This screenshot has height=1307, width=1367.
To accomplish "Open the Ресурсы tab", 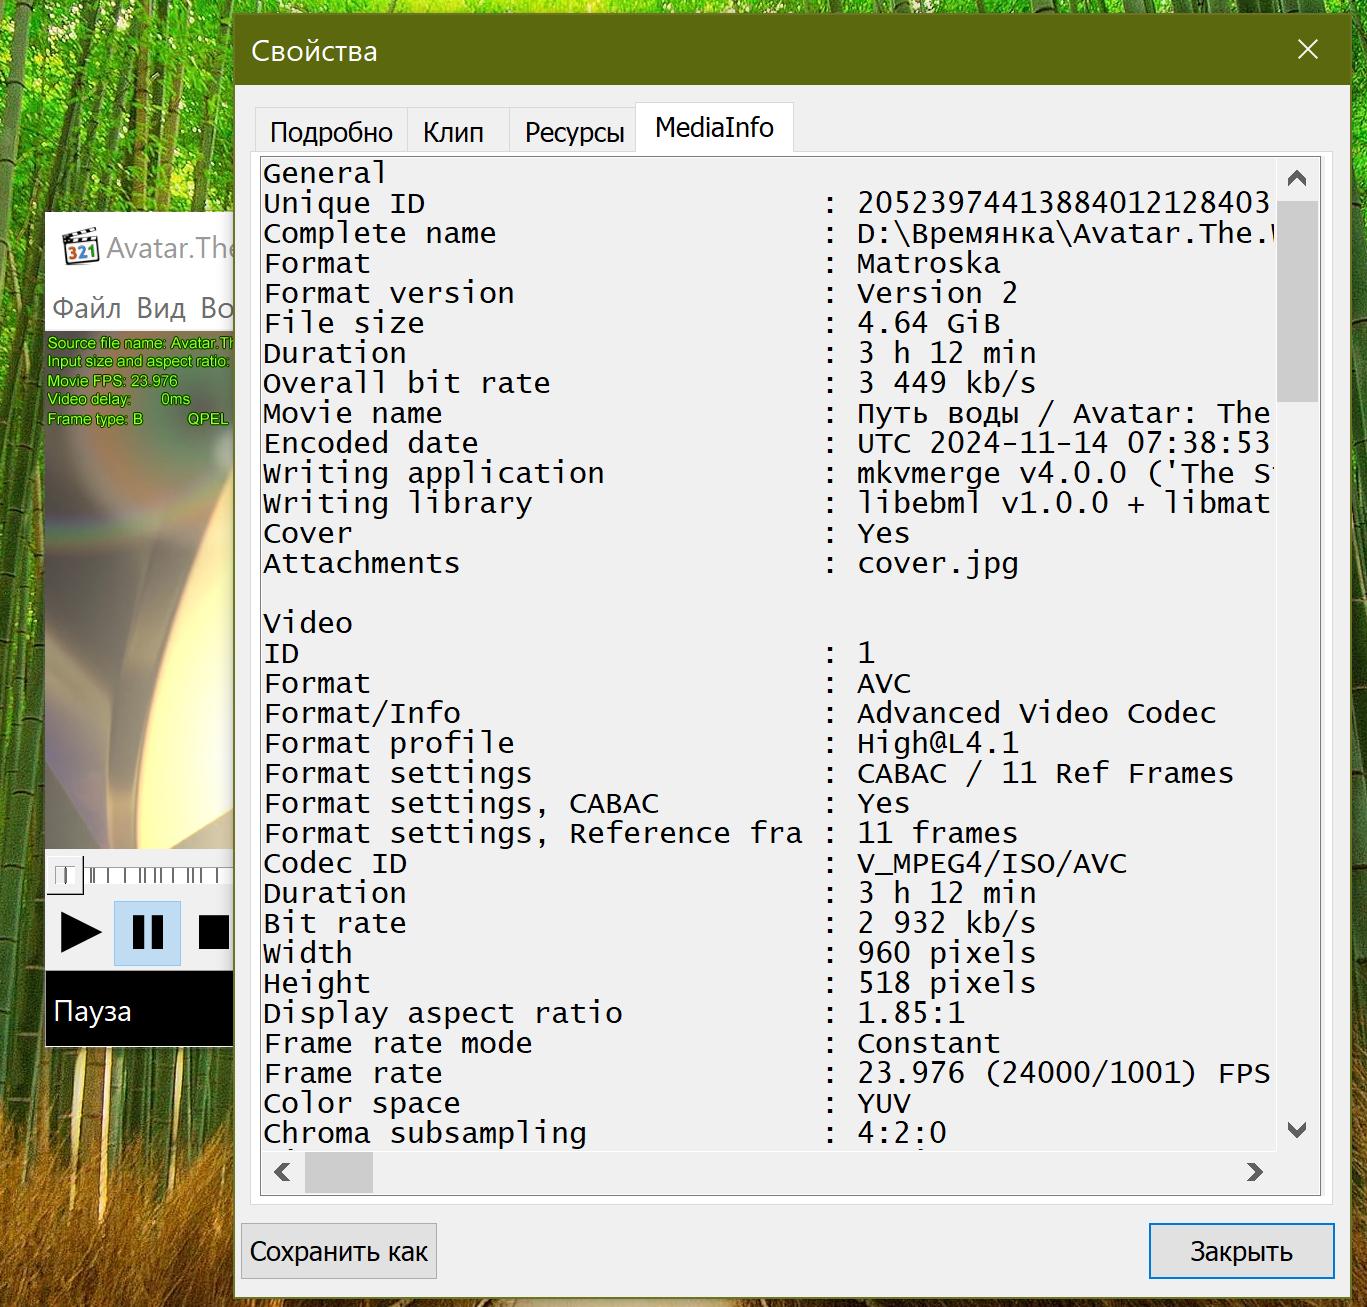I will 574,131.
